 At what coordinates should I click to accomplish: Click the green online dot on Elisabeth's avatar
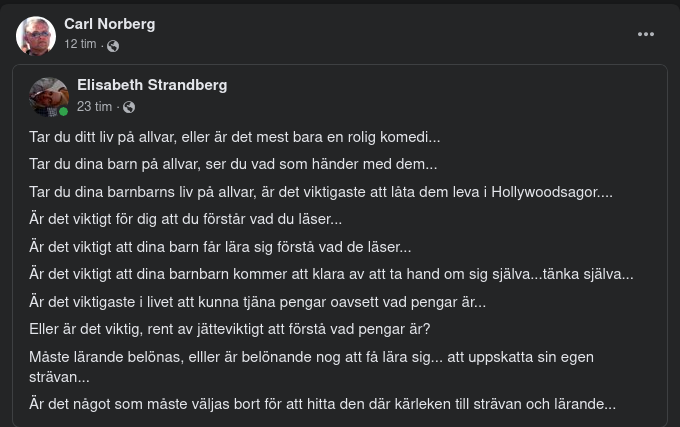64,111
